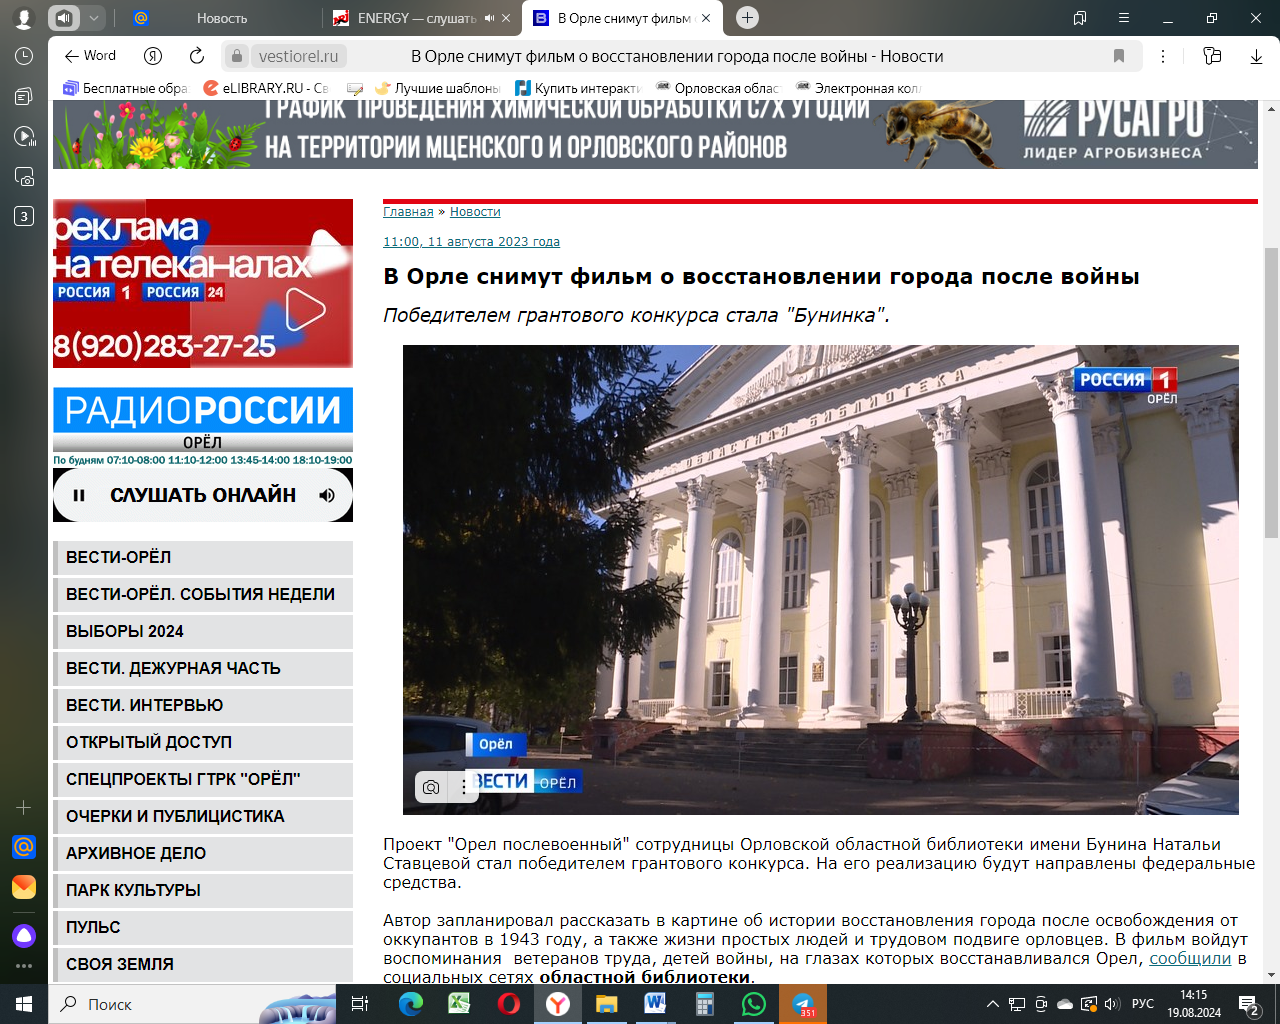
Task: Bookmark this page via address bar icon
Action: [x=1119, y=56]
